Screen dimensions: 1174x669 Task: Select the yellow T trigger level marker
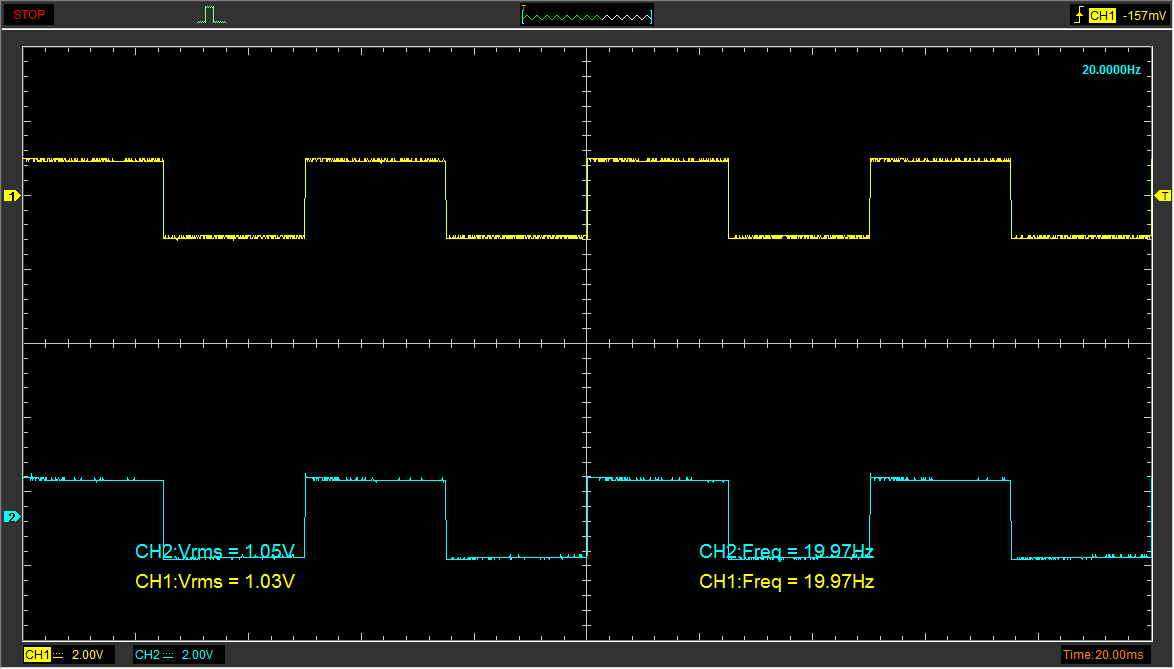(x=1163, y=196)
